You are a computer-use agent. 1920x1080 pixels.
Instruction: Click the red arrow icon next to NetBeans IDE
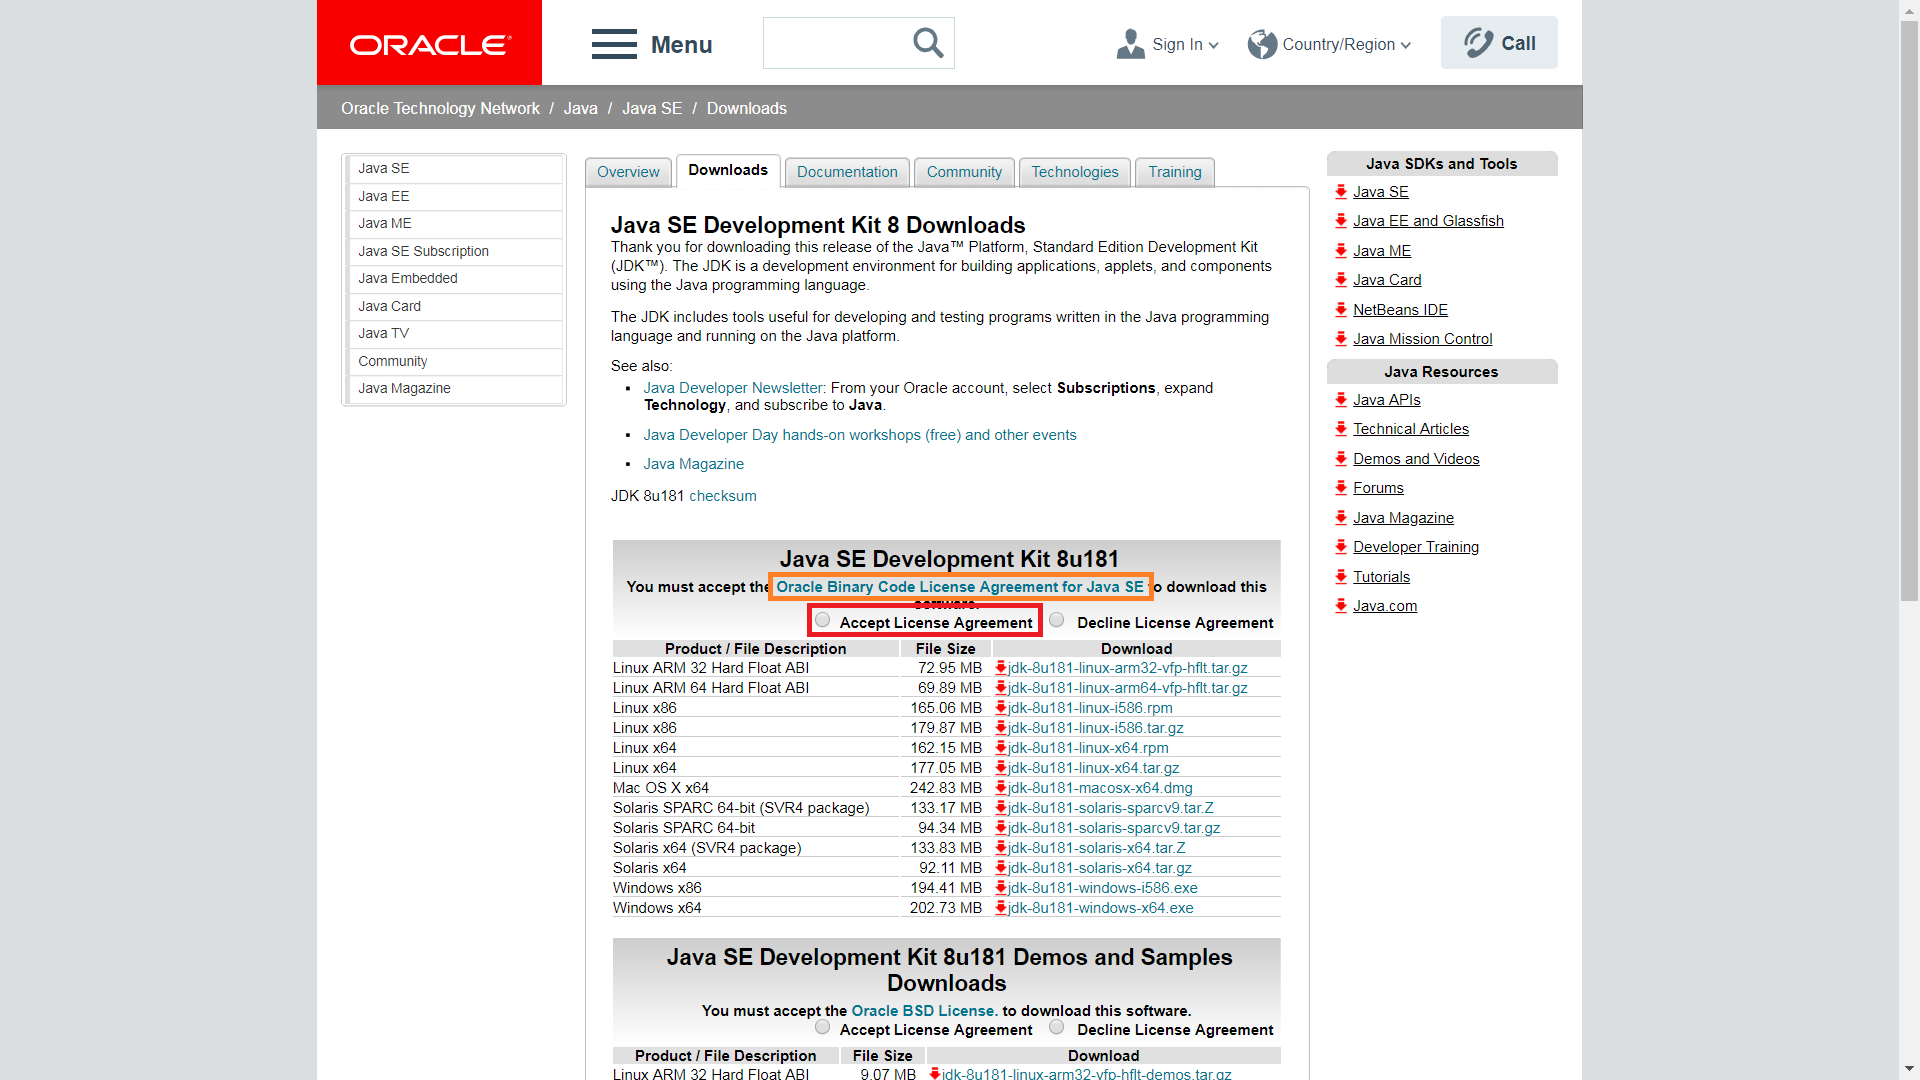[1341, 309]
